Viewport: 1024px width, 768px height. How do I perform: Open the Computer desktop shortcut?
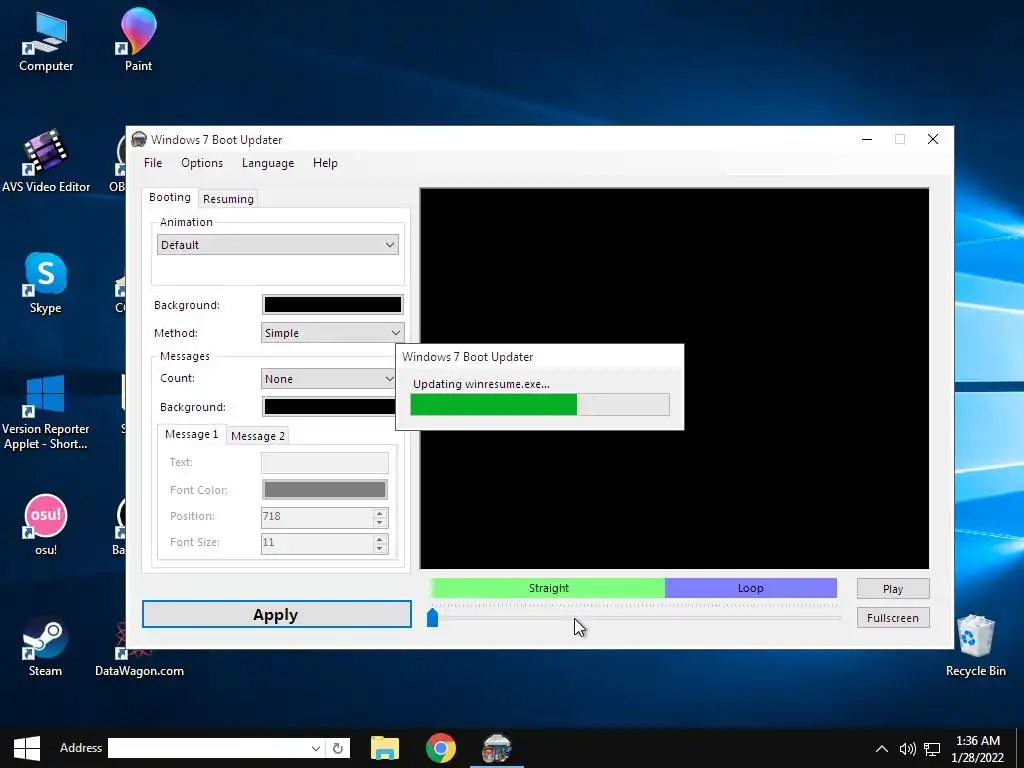coord(46,39)
